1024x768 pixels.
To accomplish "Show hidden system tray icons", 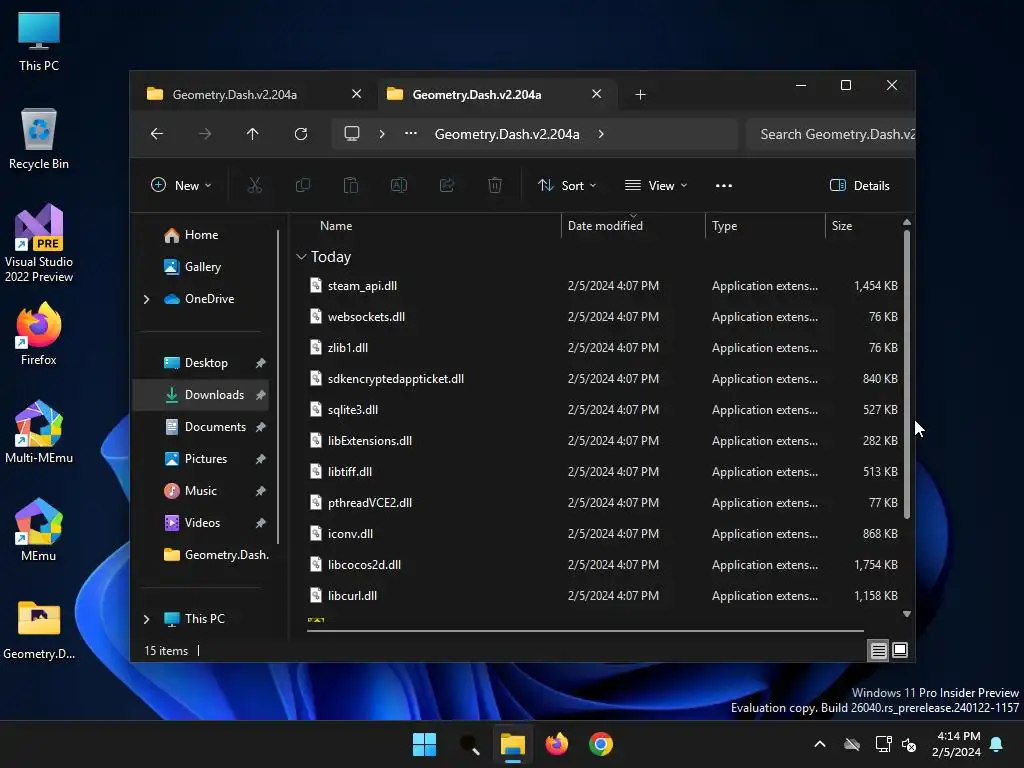I will click(820, 744).
